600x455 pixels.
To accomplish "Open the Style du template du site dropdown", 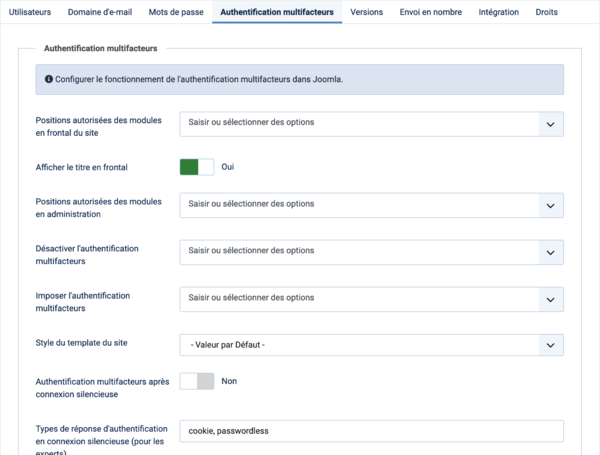I will click(x=372, y=345).
